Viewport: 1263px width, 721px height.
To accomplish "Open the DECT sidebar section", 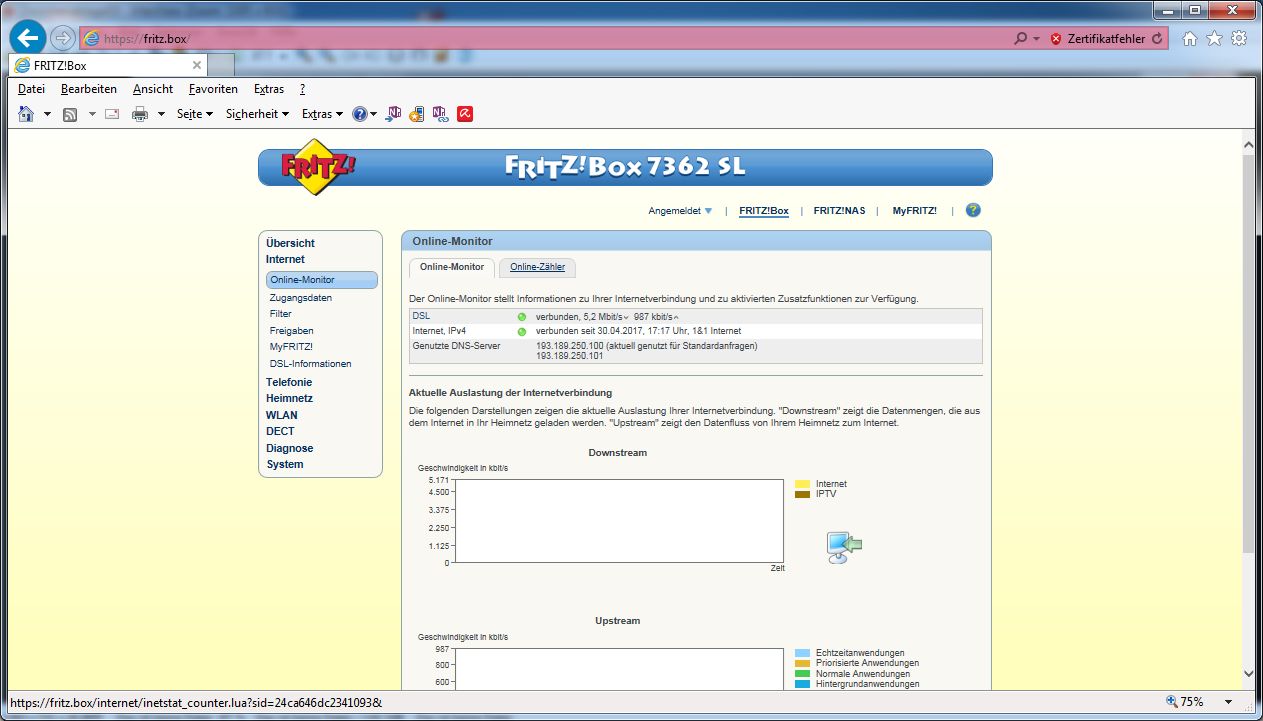I will click(280, 431).
